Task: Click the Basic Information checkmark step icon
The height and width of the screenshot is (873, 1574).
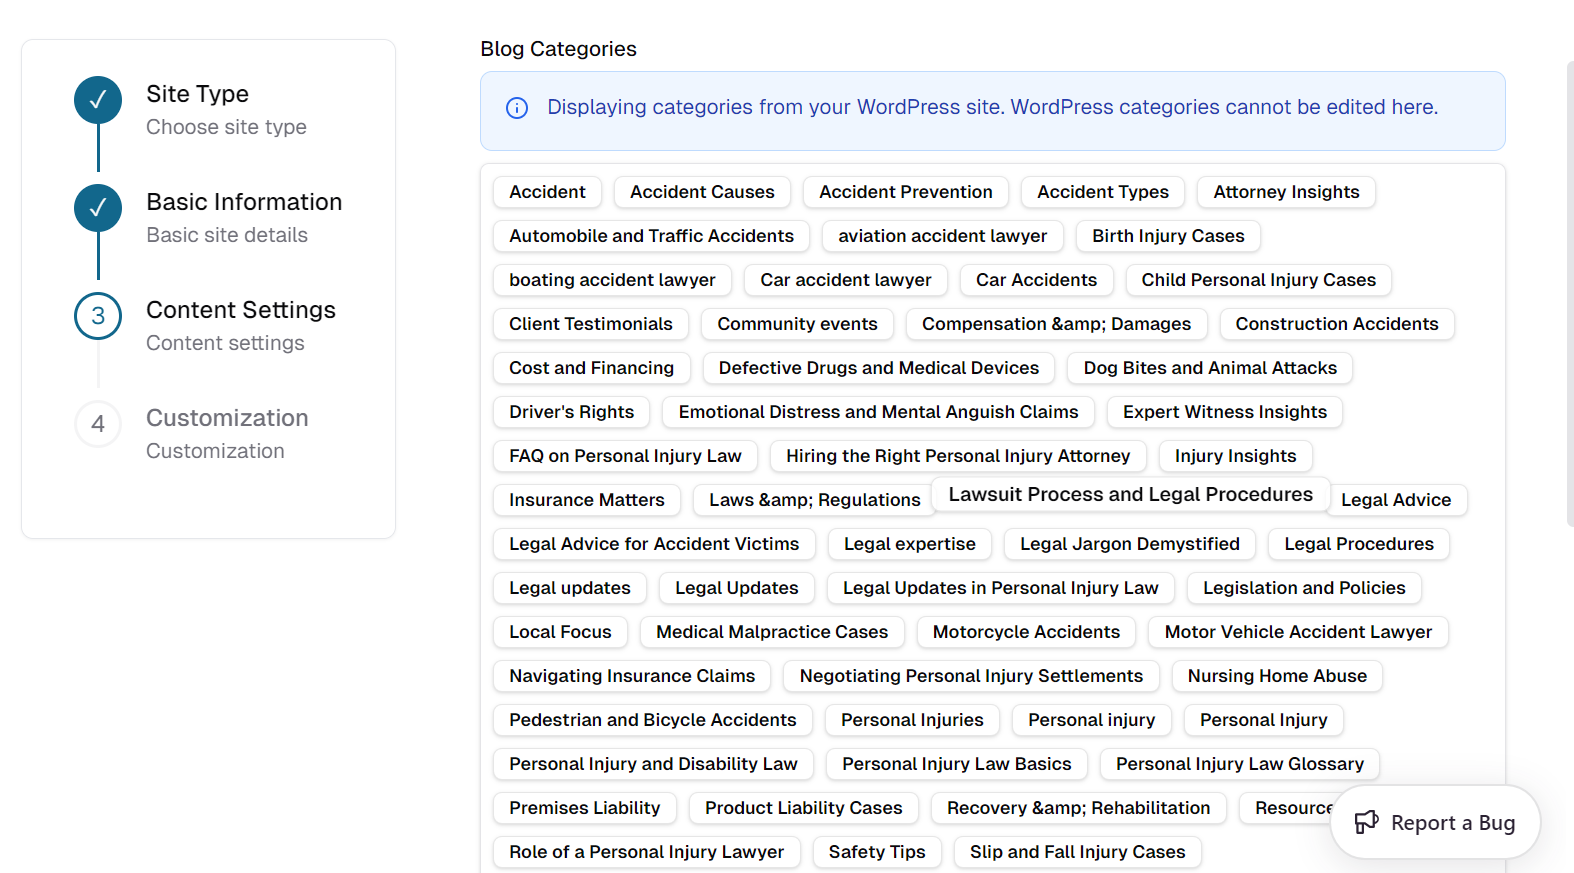Action: (98, 208)
